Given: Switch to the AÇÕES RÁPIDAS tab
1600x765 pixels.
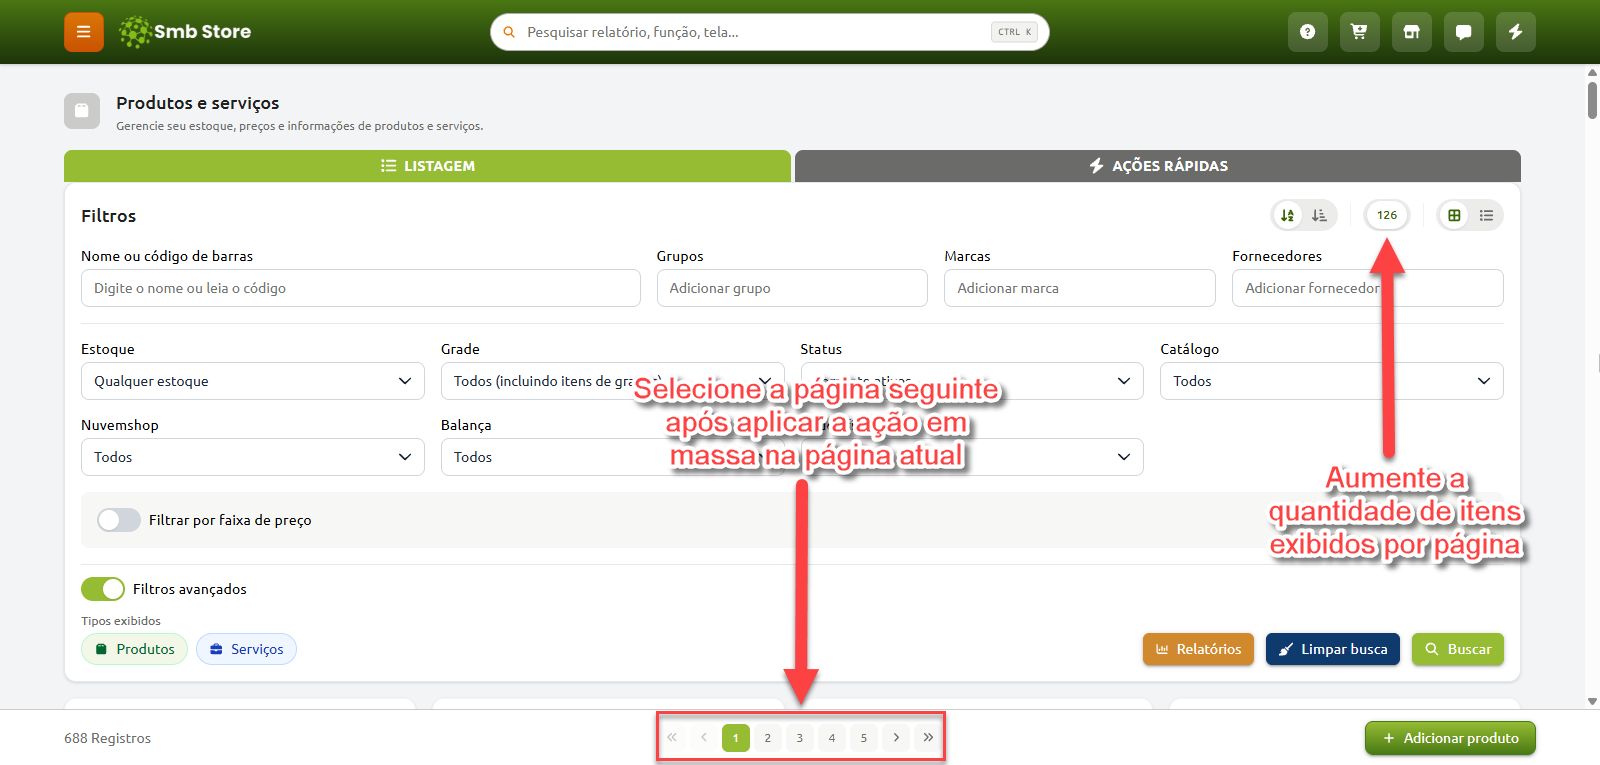Looking at the screenshot, I should [x=1158, y=166].
